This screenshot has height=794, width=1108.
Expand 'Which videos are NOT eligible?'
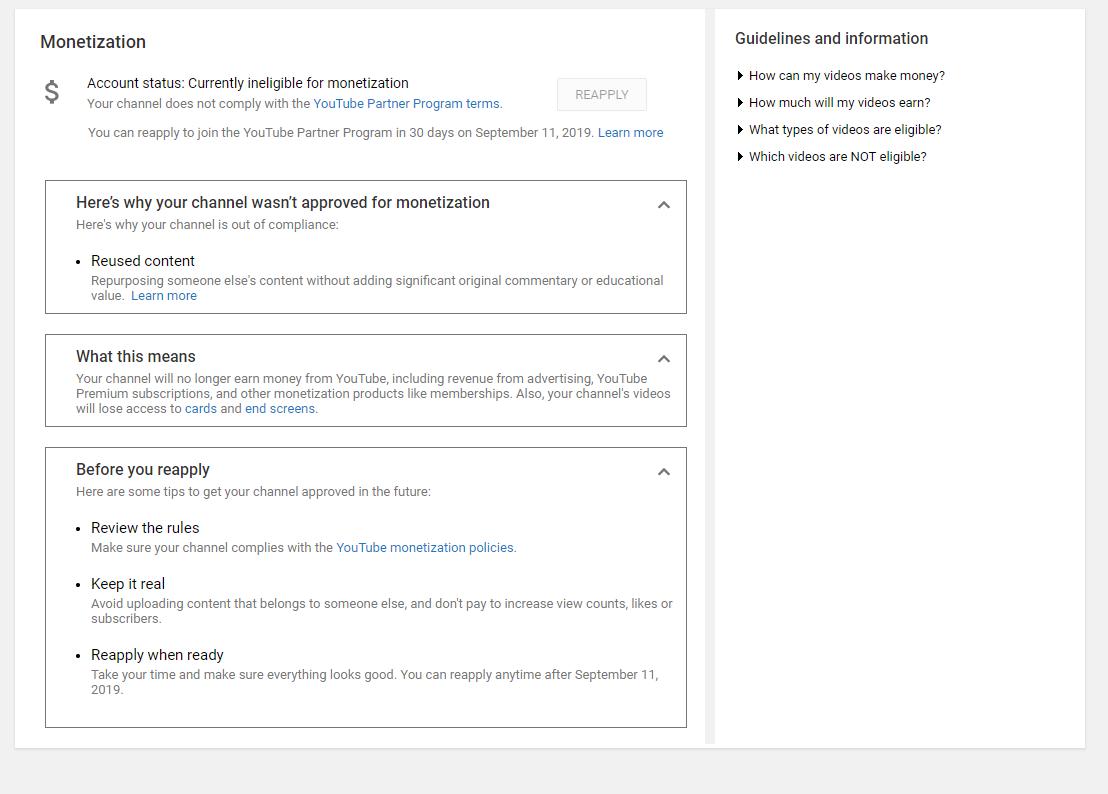tap(832, 156)
